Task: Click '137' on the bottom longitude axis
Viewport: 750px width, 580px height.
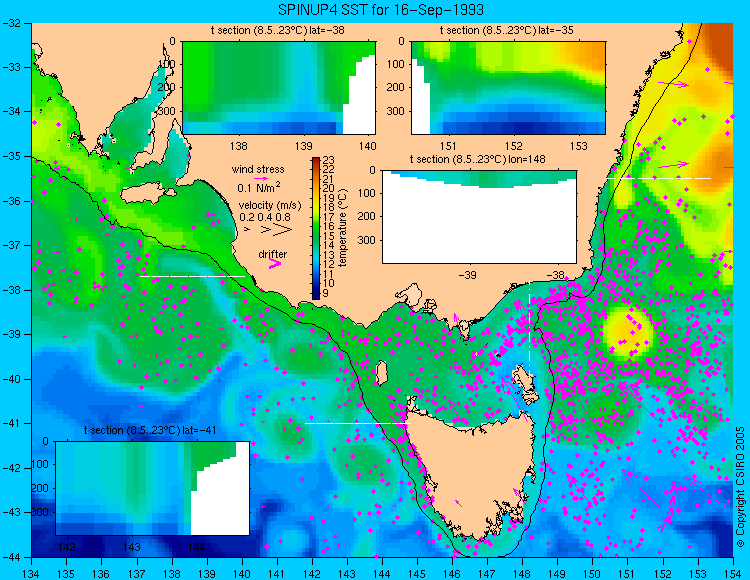Action: coord(137,574)
